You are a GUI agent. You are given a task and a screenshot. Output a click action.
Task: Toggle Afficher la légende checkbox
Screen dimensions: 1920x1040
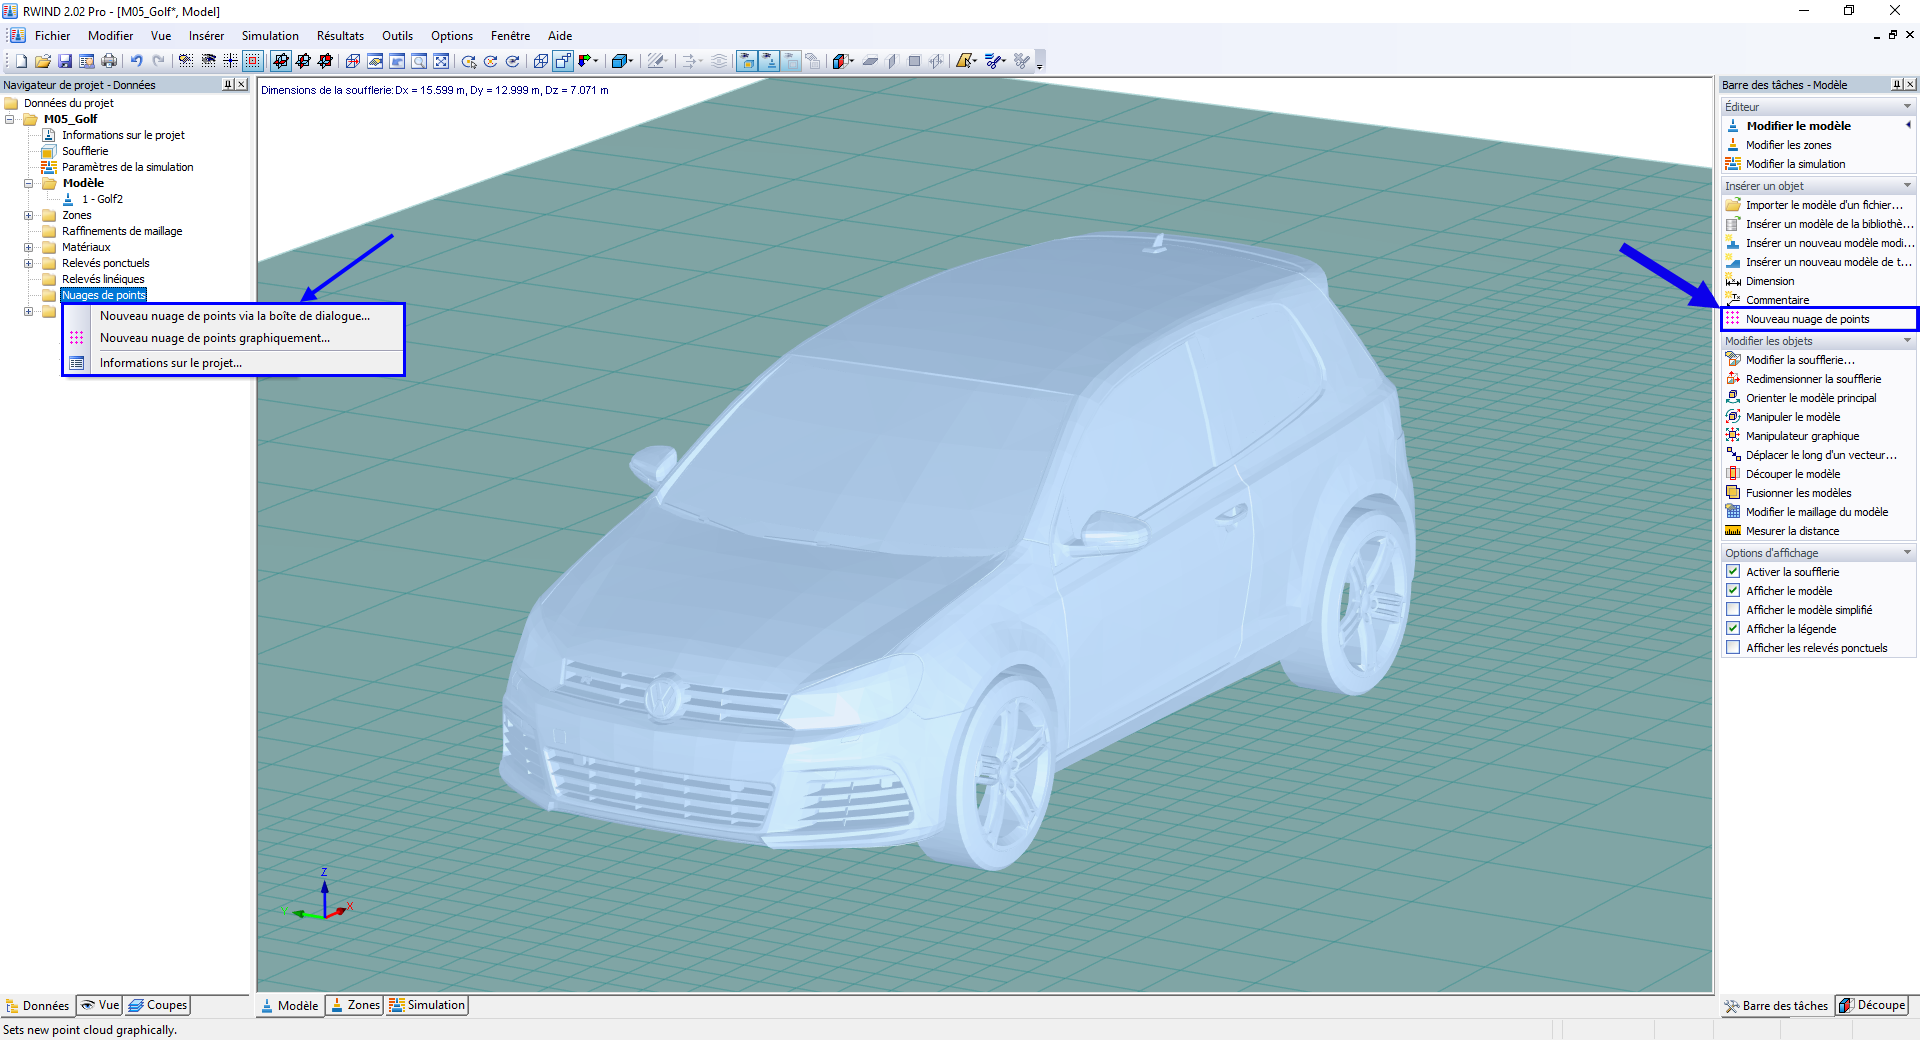point(1733,629)
